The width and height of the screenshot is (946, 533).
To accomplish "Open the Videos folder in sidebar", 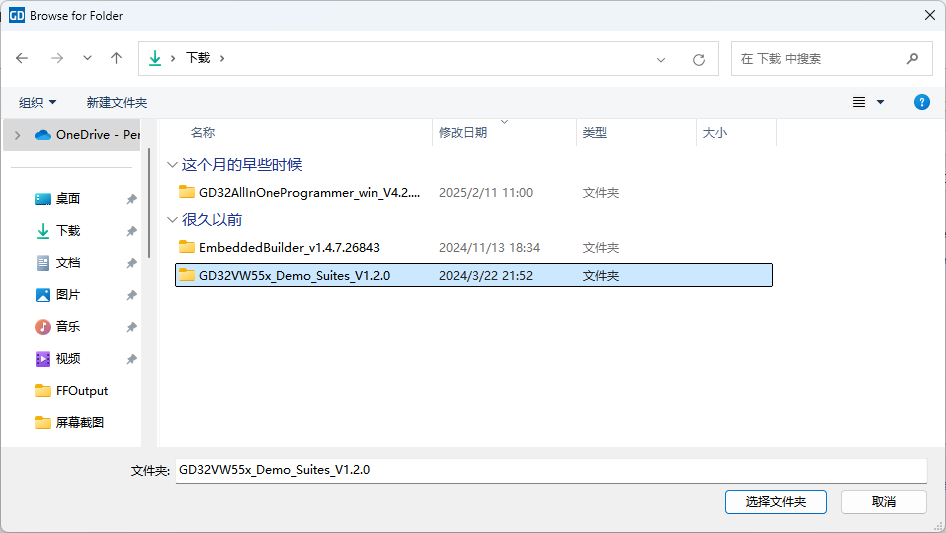I will pos(68,359).
